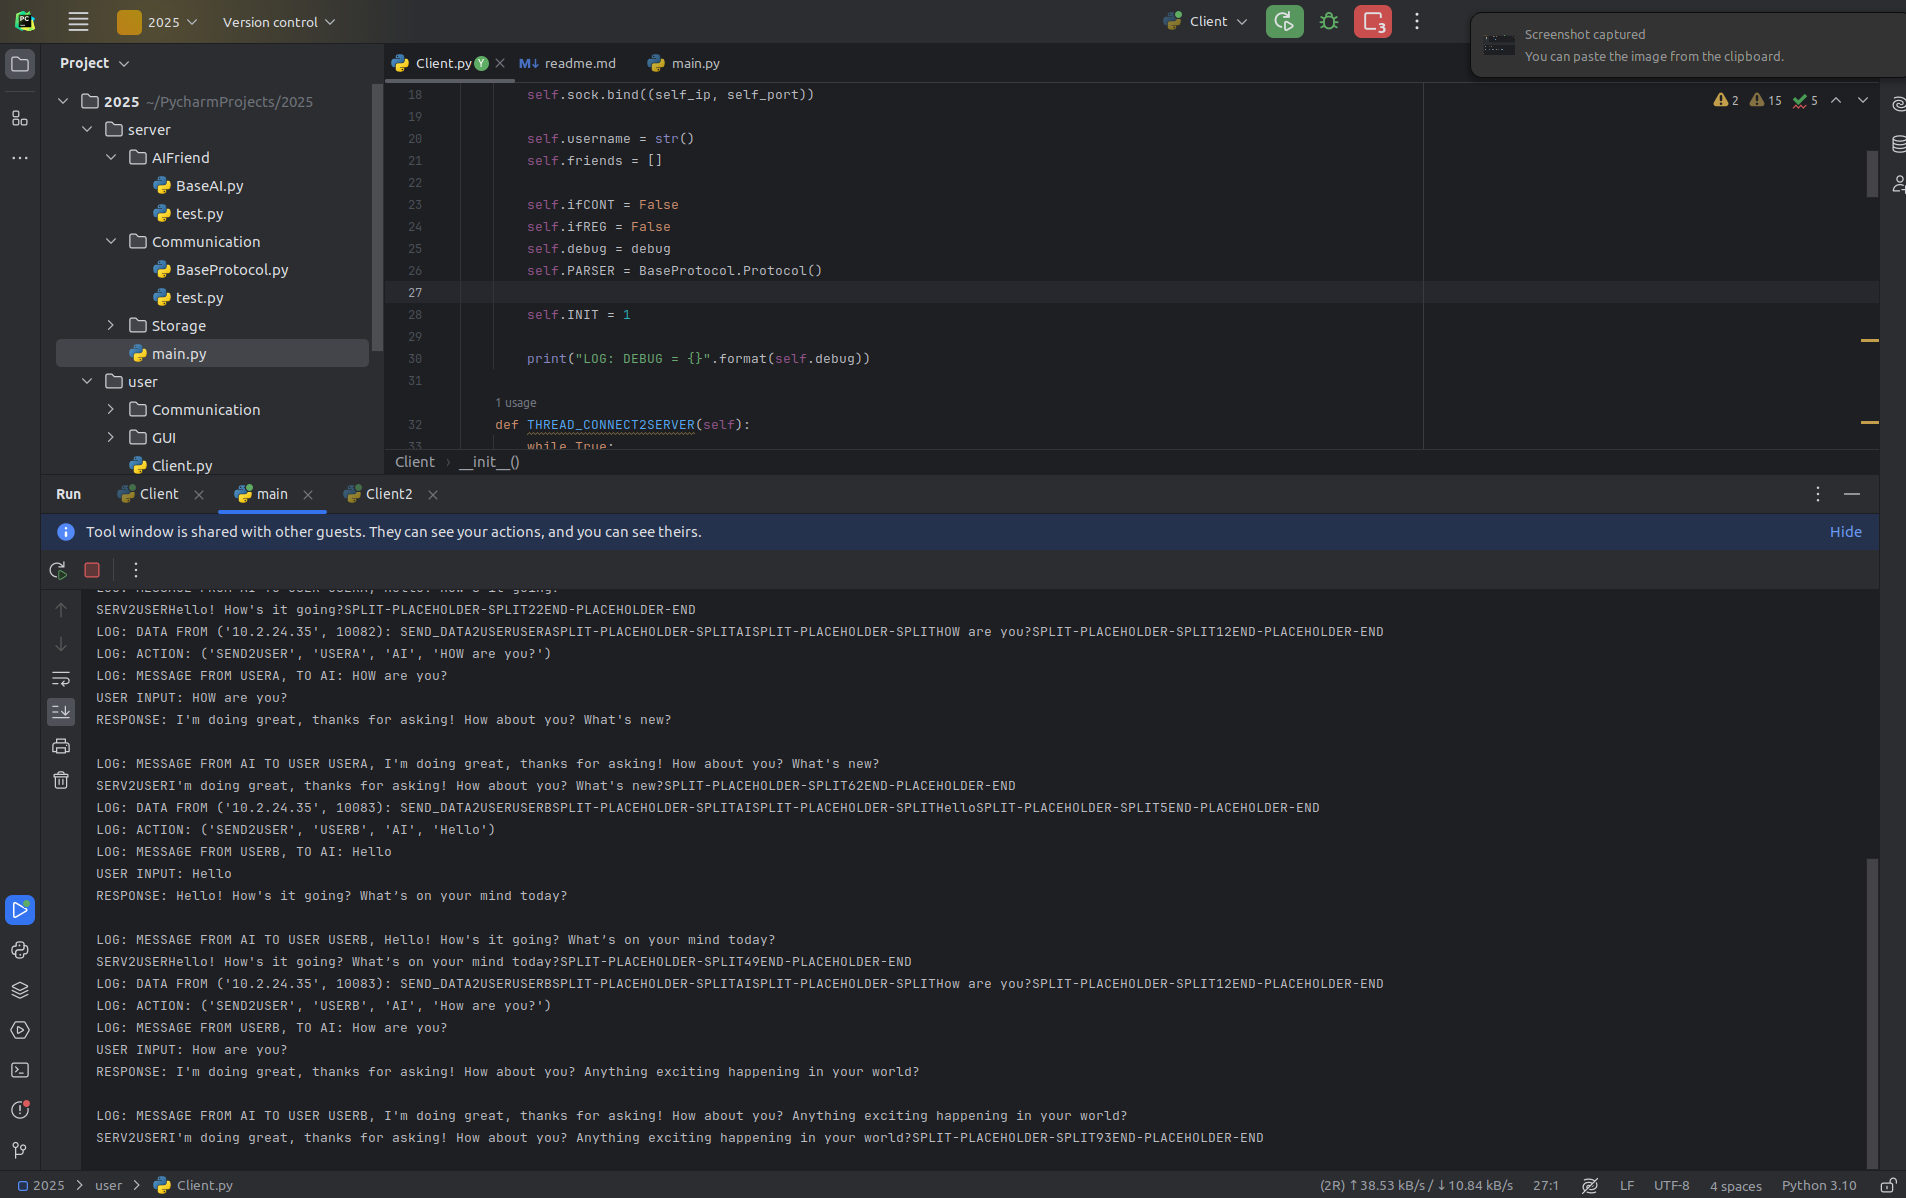Click the Debug bug icon in toolbar
This screenshot has height=1198, width=1906.
click(1329, 21)
